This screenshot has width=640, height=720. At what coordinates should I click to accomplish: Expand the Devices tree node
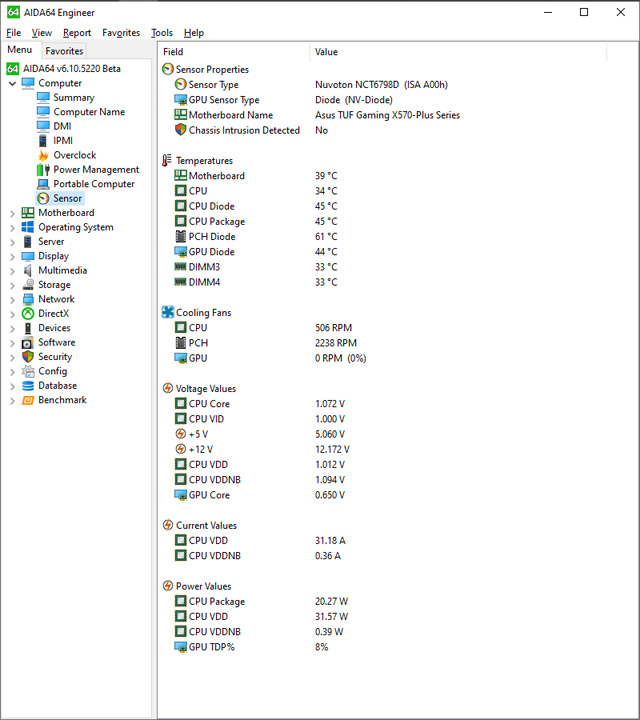point(12,328)
